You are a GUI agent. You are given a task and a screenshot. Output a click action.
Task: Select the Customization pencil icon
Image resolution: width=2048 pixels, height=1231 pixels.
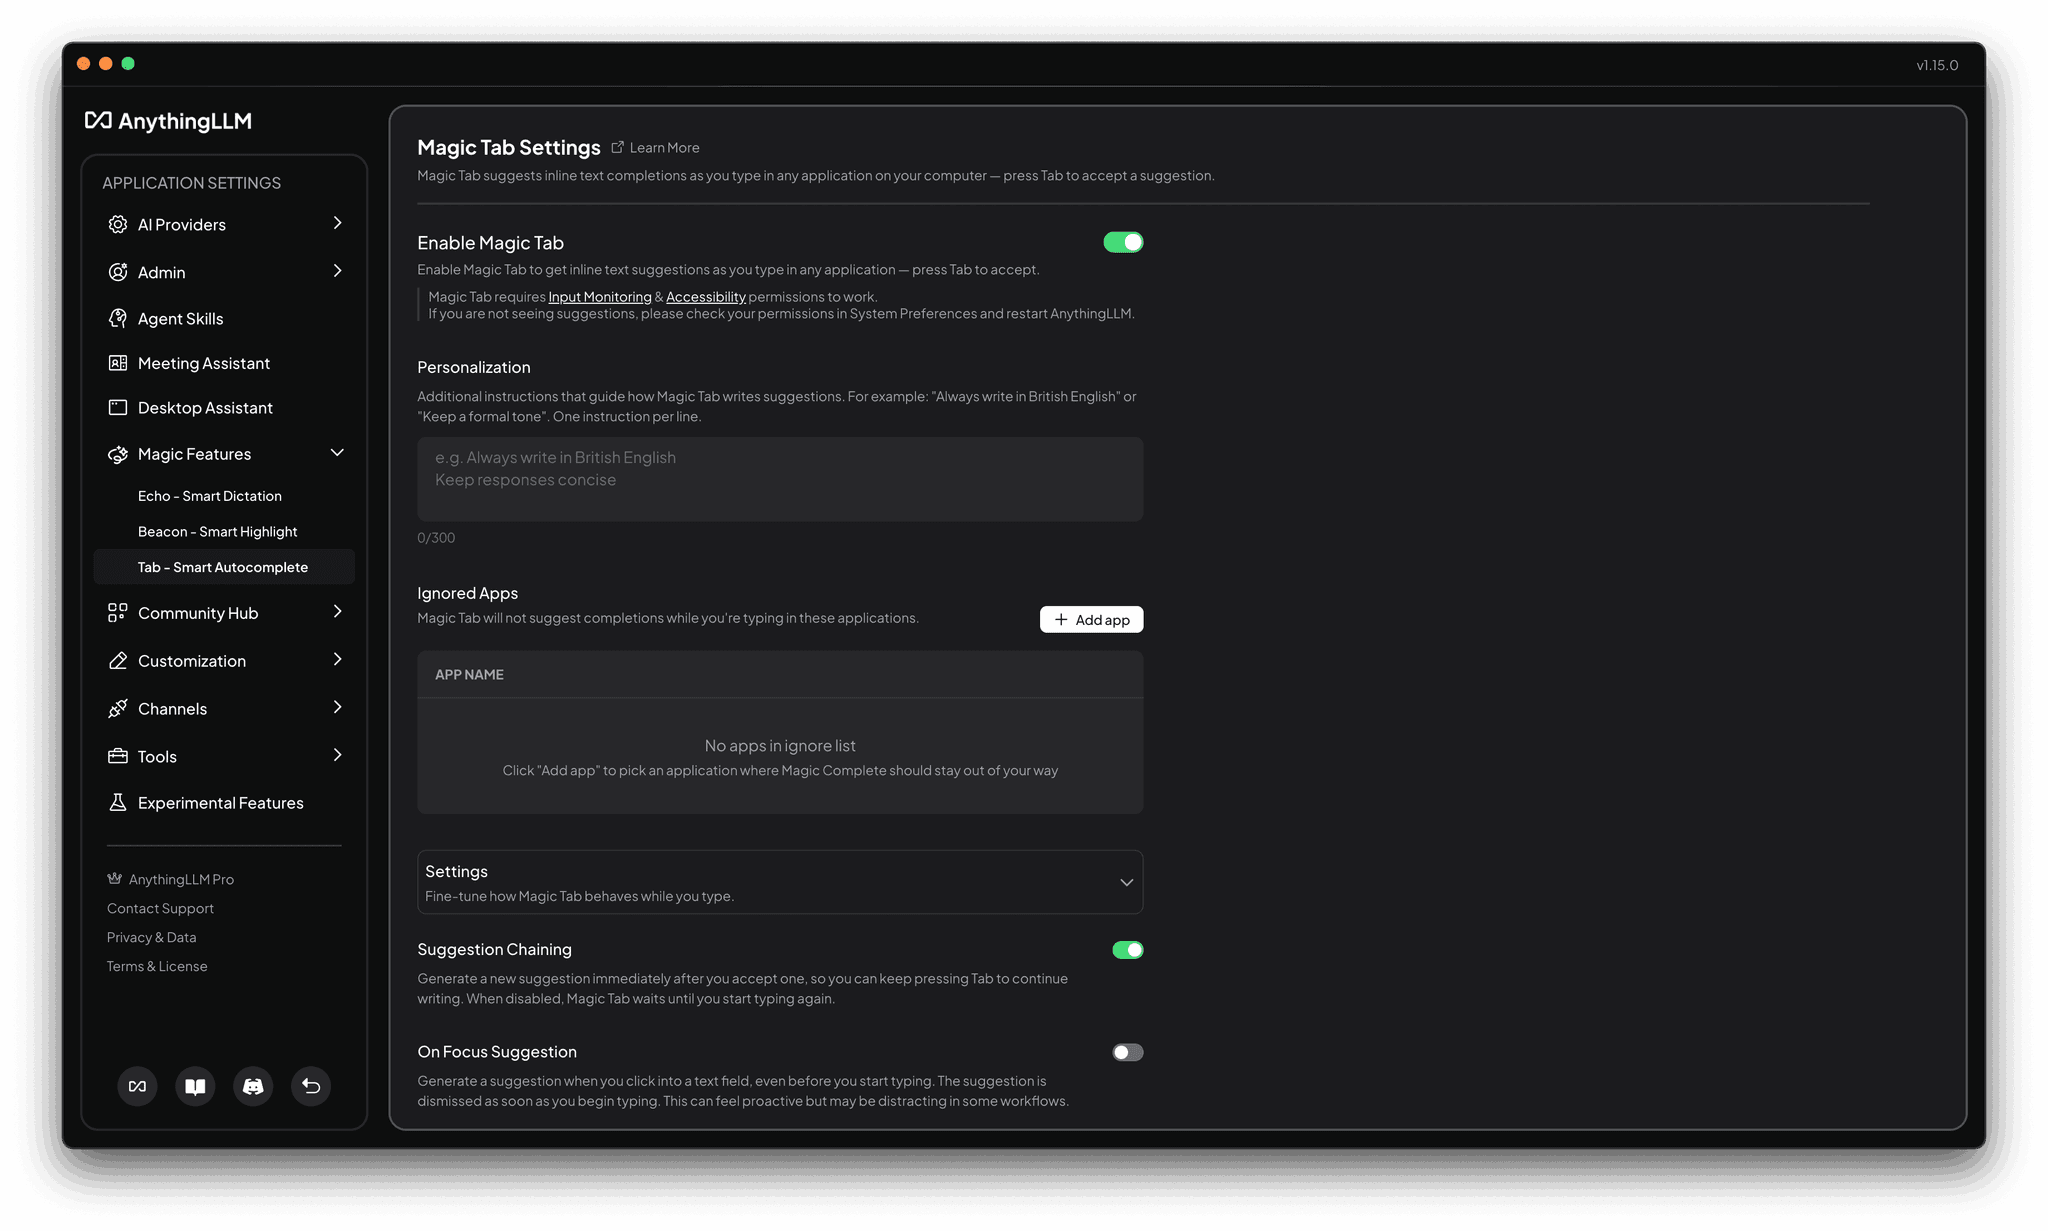coord(118,660)
